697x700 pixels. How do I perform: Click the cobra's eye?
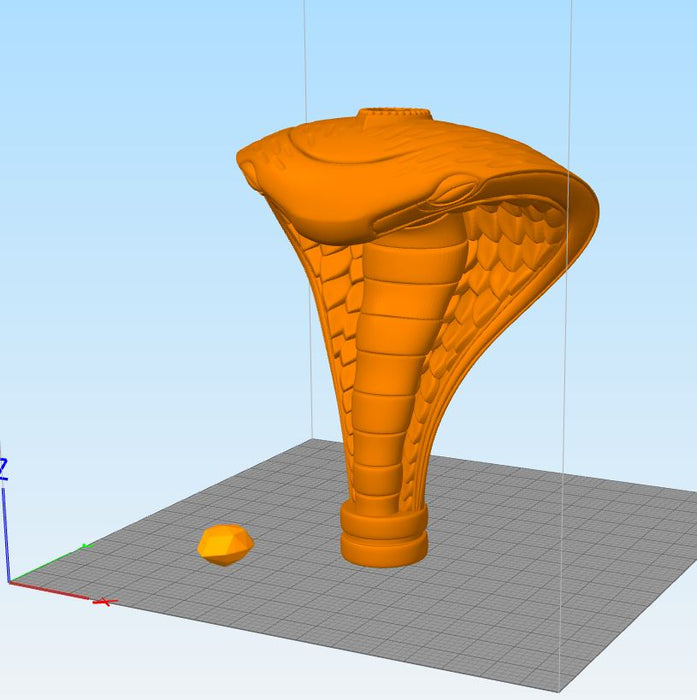[456, 187]
